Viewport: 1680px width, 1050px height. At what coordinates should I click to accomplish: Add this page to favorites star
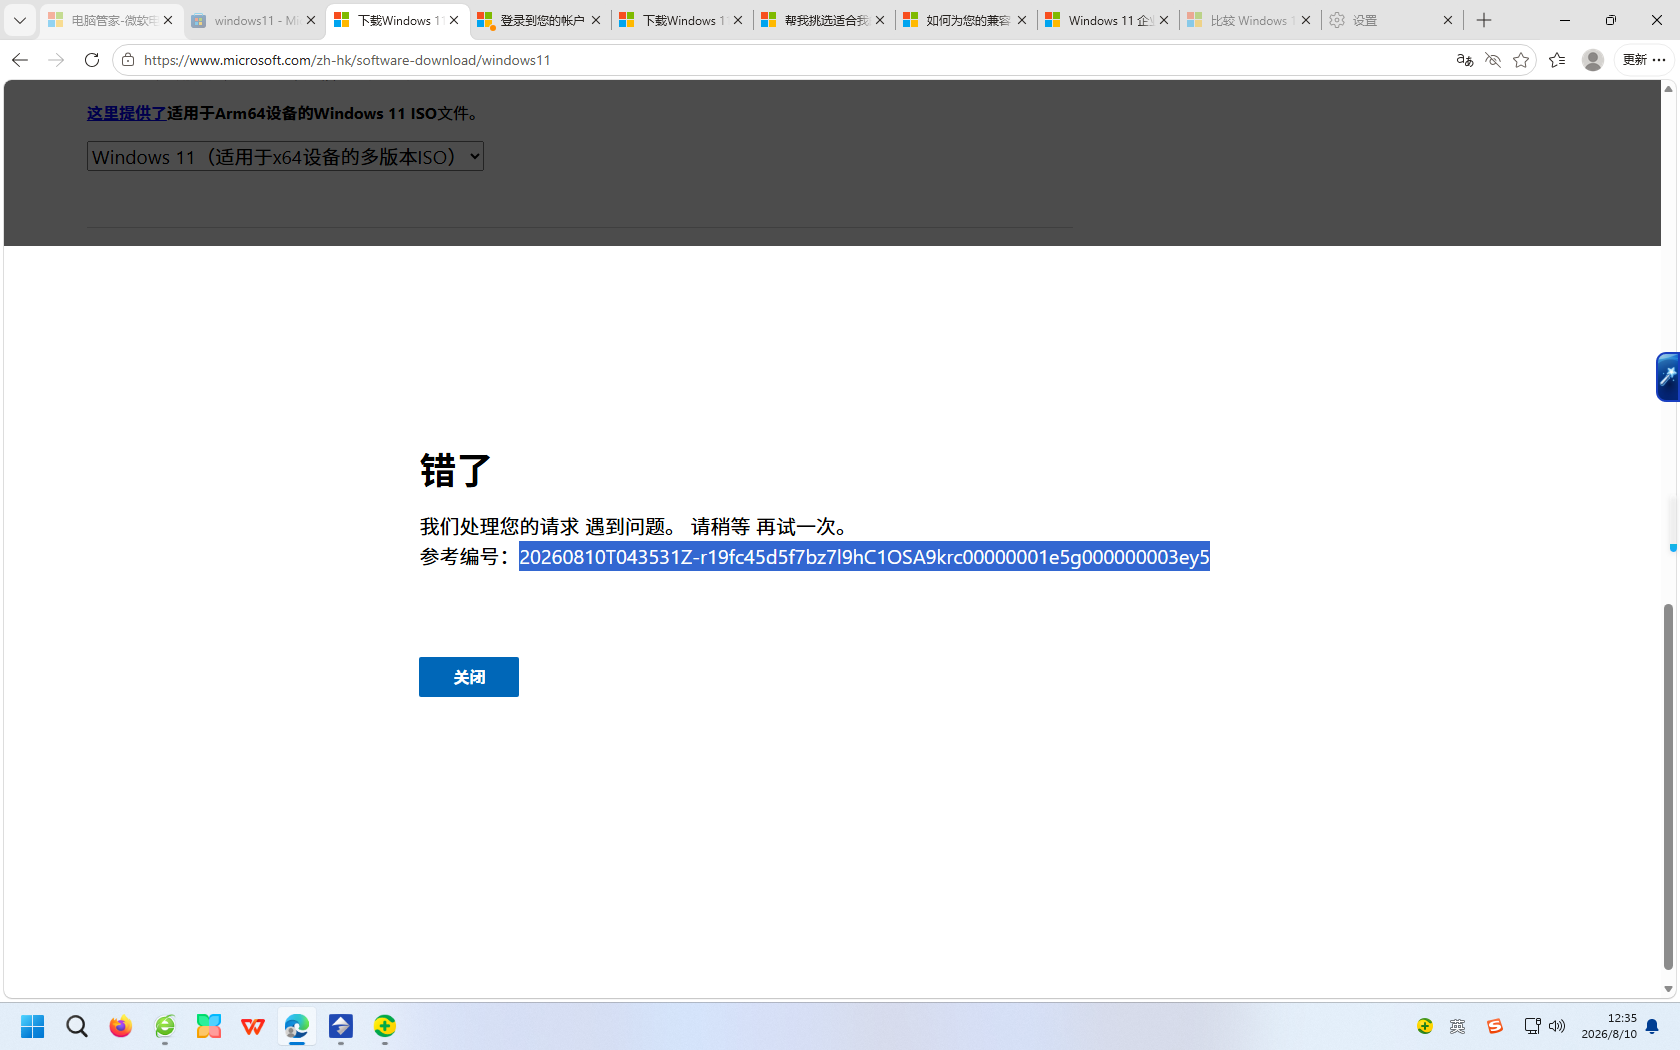click(1521, 60)
